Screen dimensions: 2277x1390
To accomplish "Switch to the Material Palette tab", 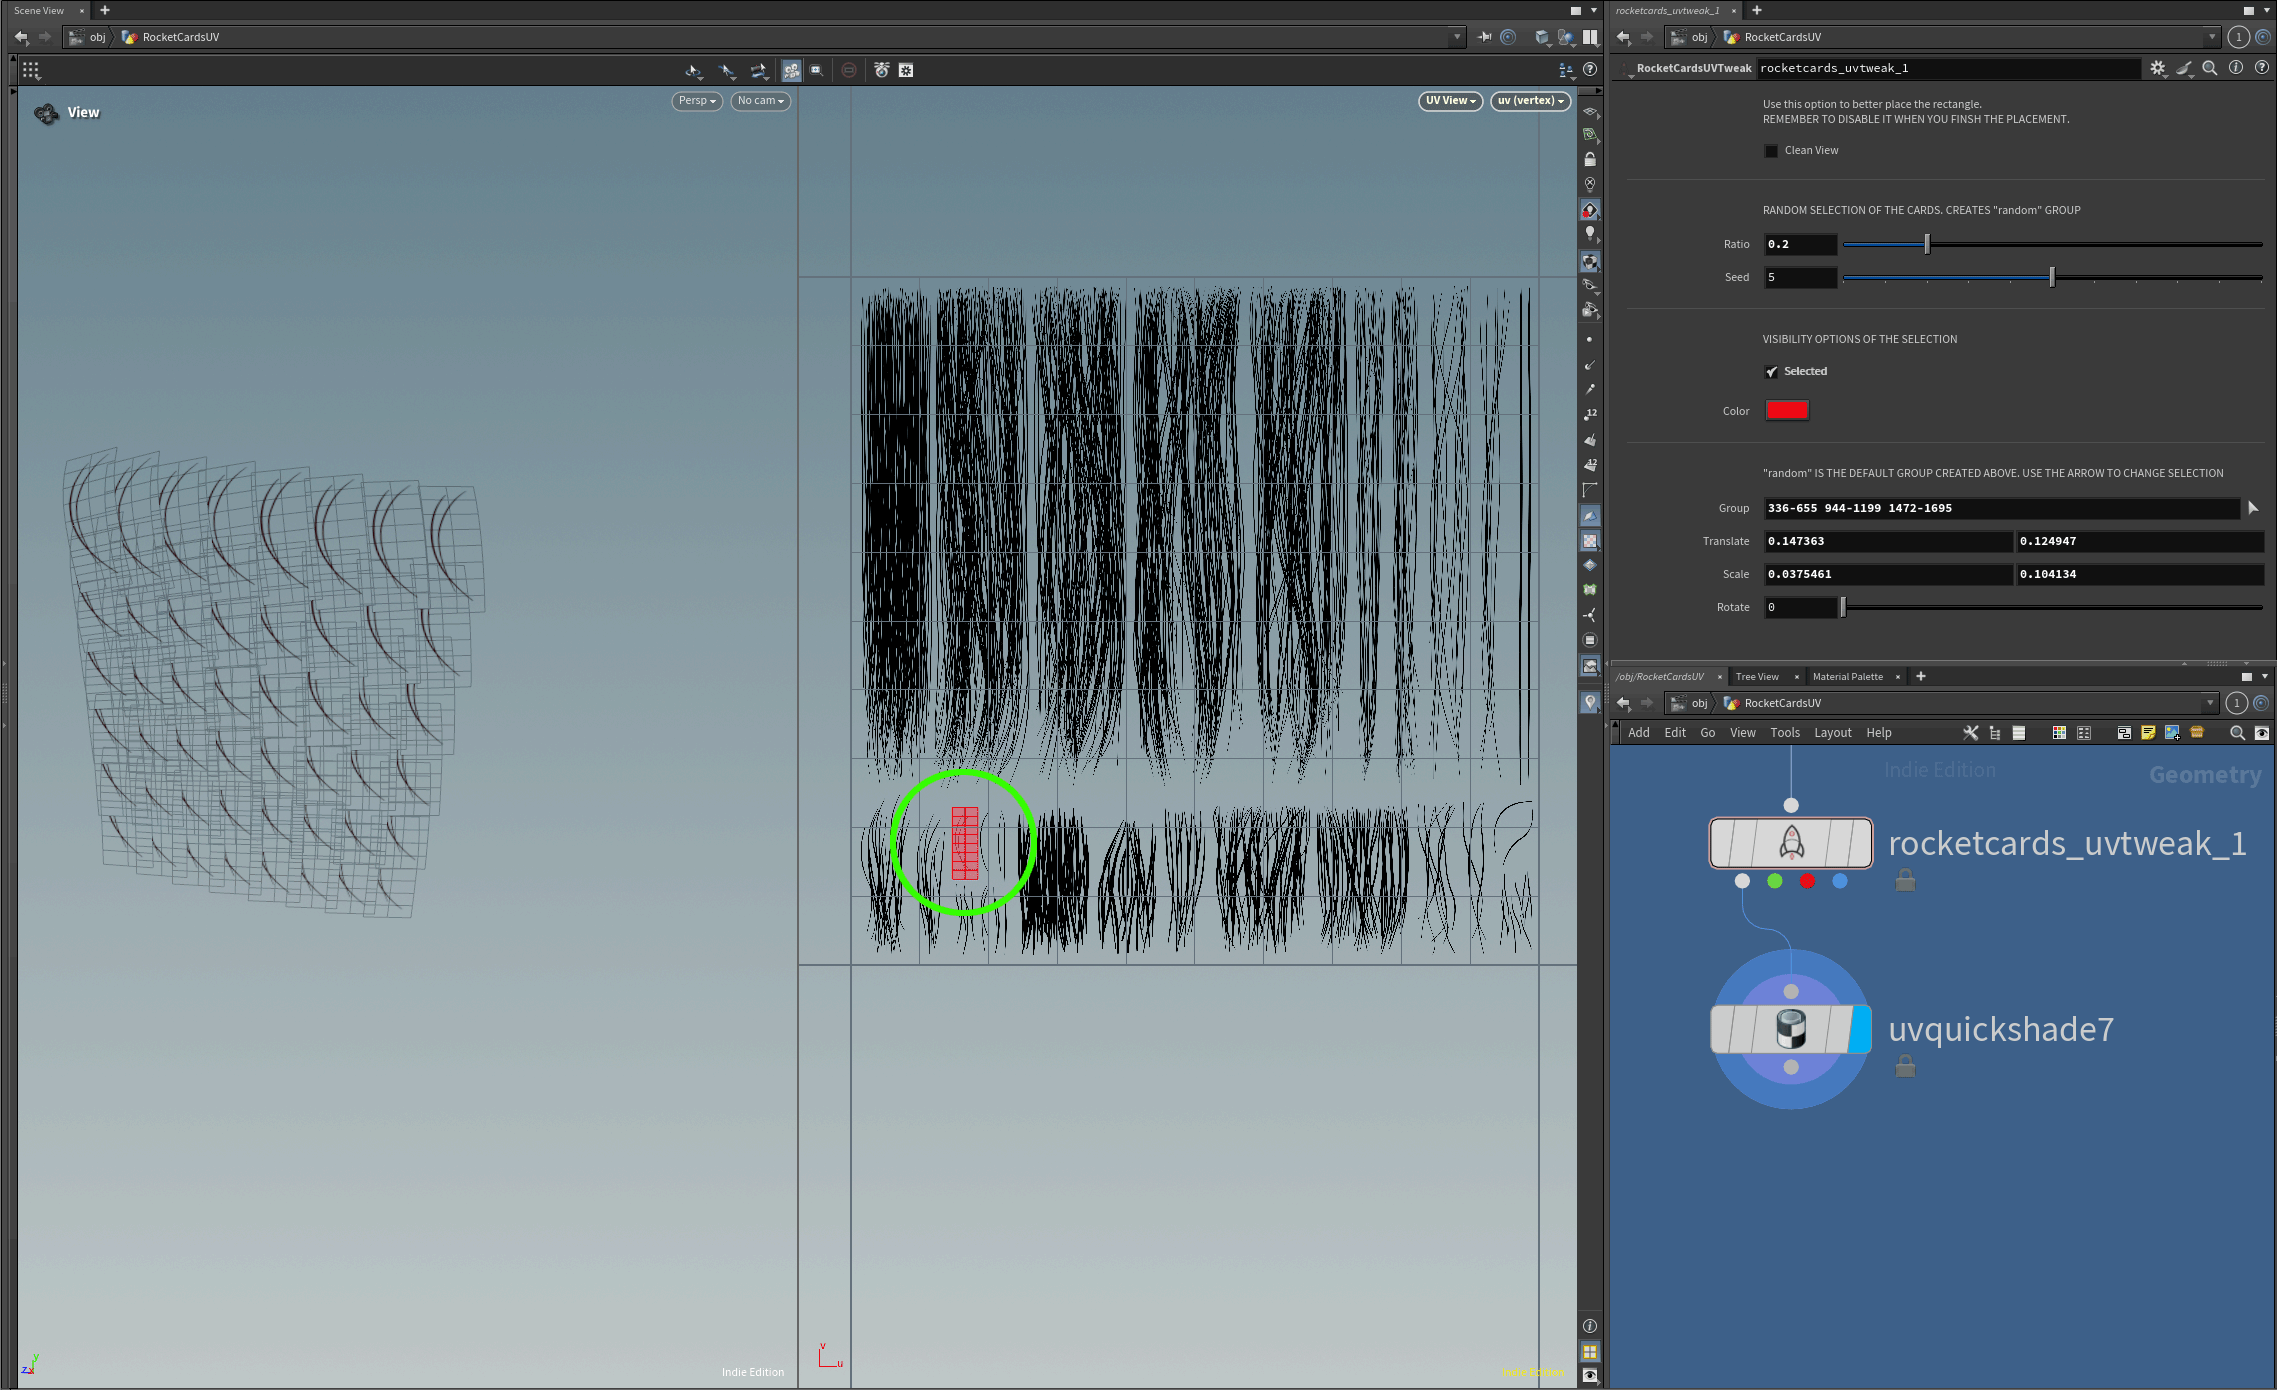I will 1847,677.
